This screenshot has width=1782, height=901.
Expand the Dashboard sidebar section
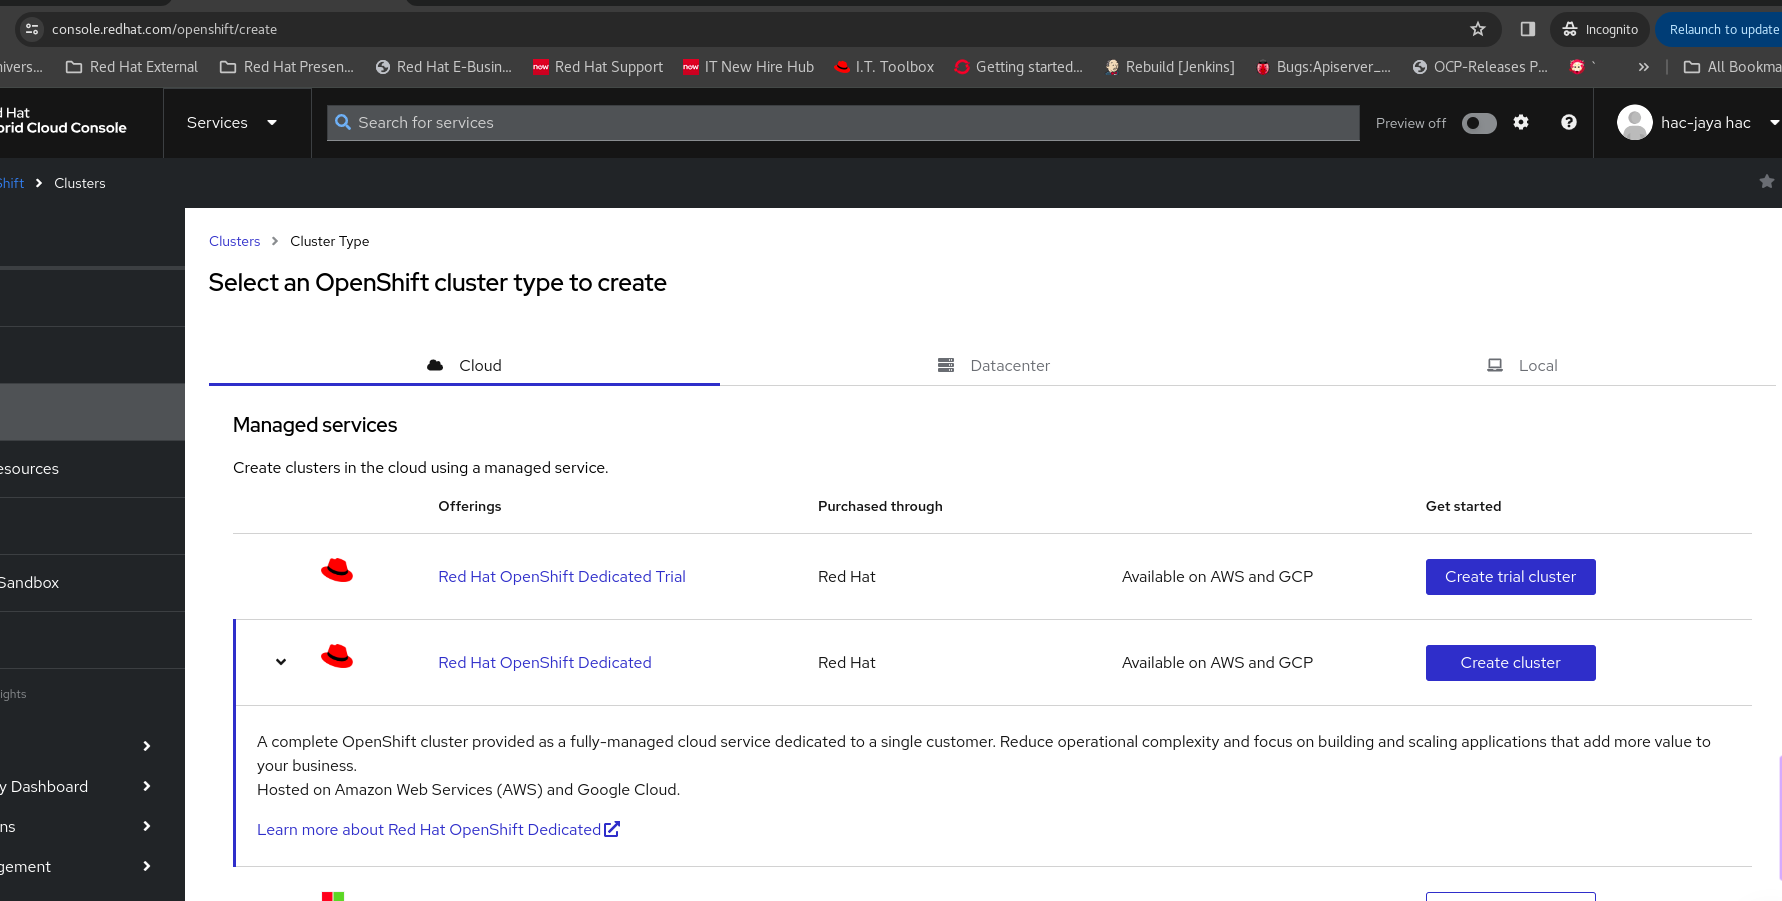pos(92,787)
